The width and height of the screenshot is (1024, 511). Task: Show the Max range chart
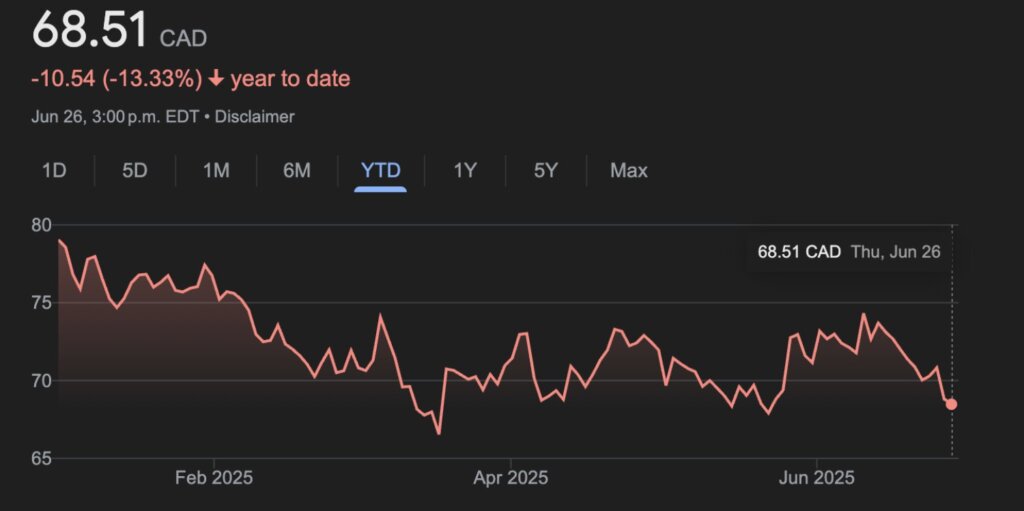tap(629, 171)
